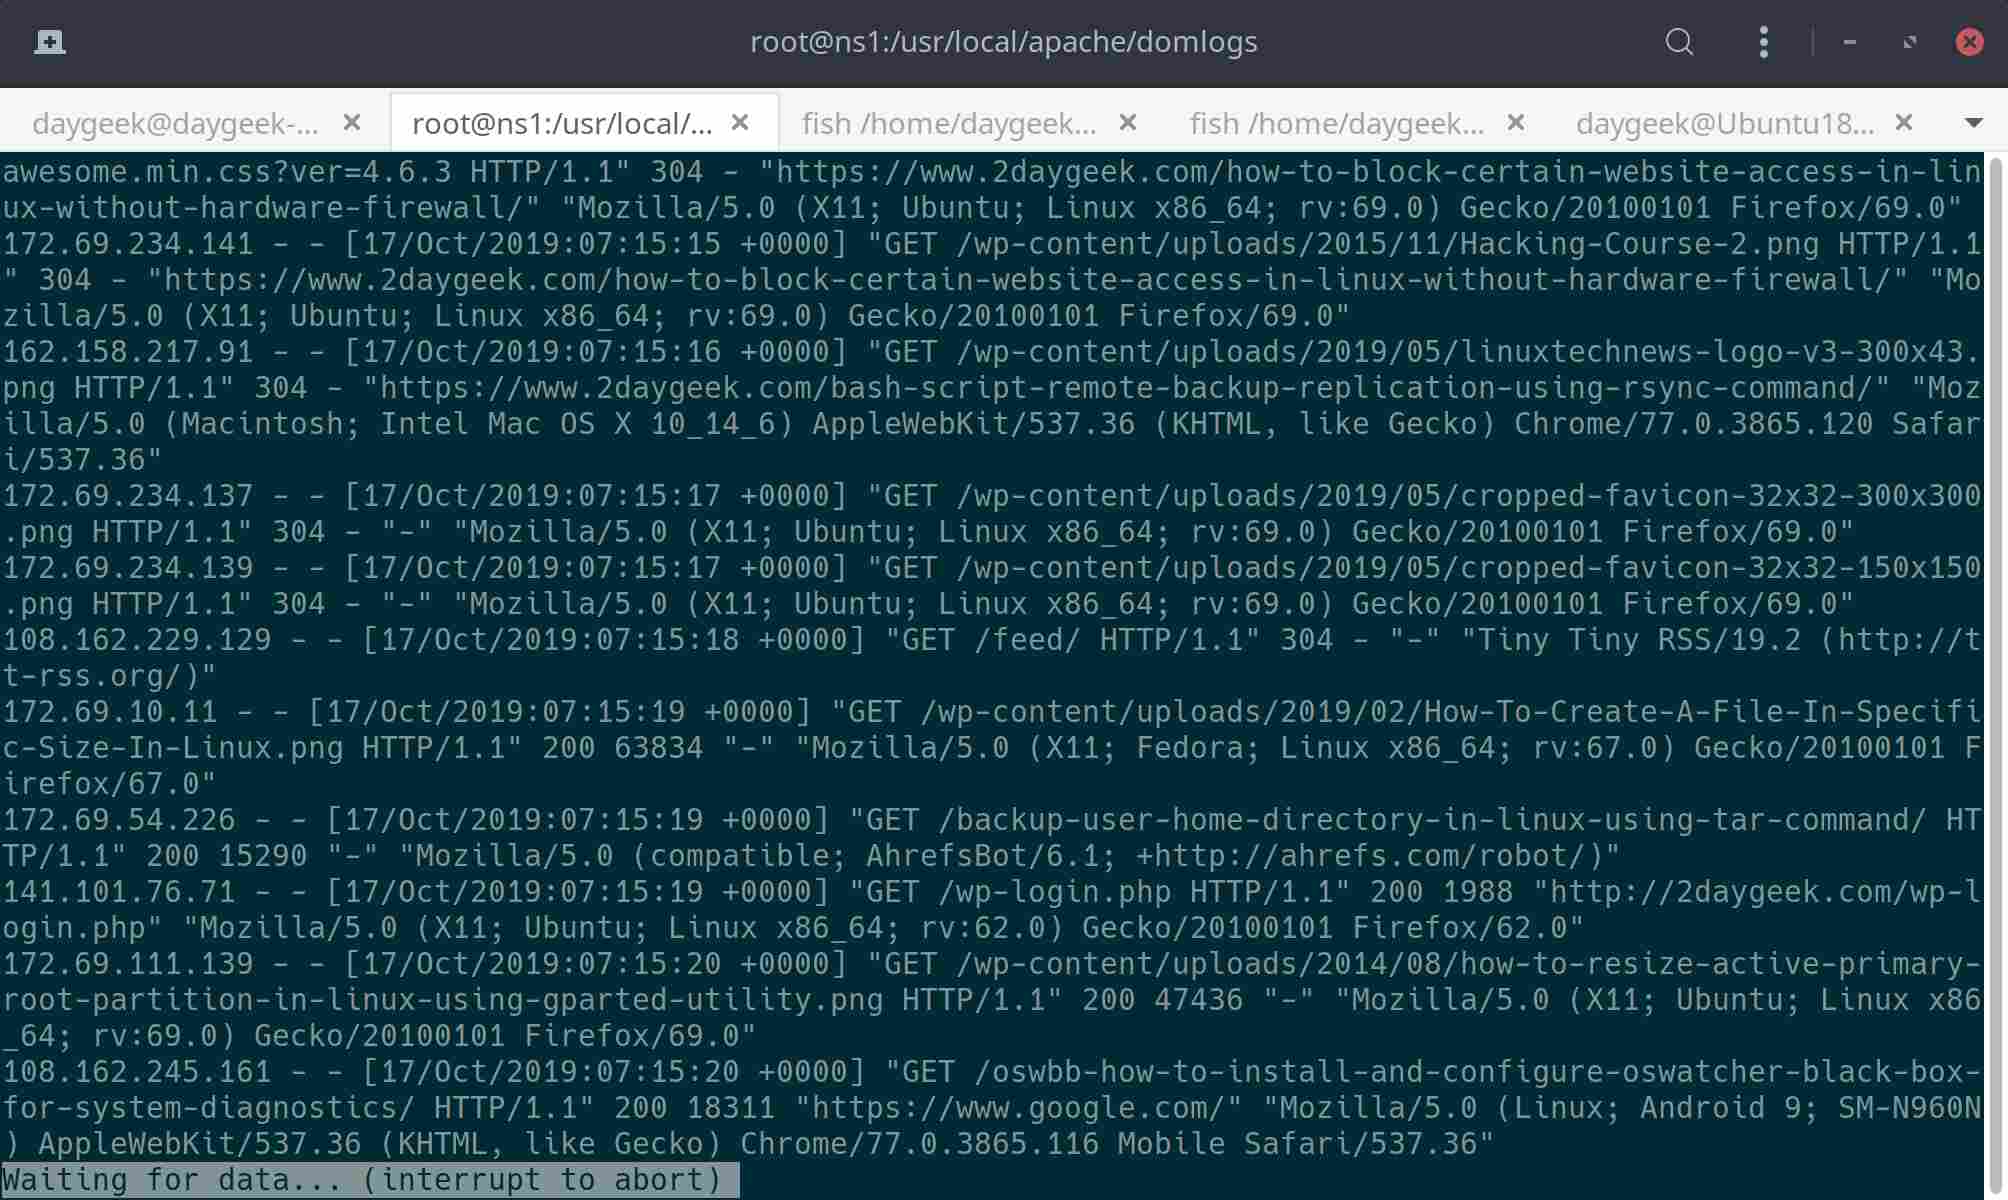Close the root@ns1 tab
This screenshot has width=2008, height=1200.
point(740,122)
